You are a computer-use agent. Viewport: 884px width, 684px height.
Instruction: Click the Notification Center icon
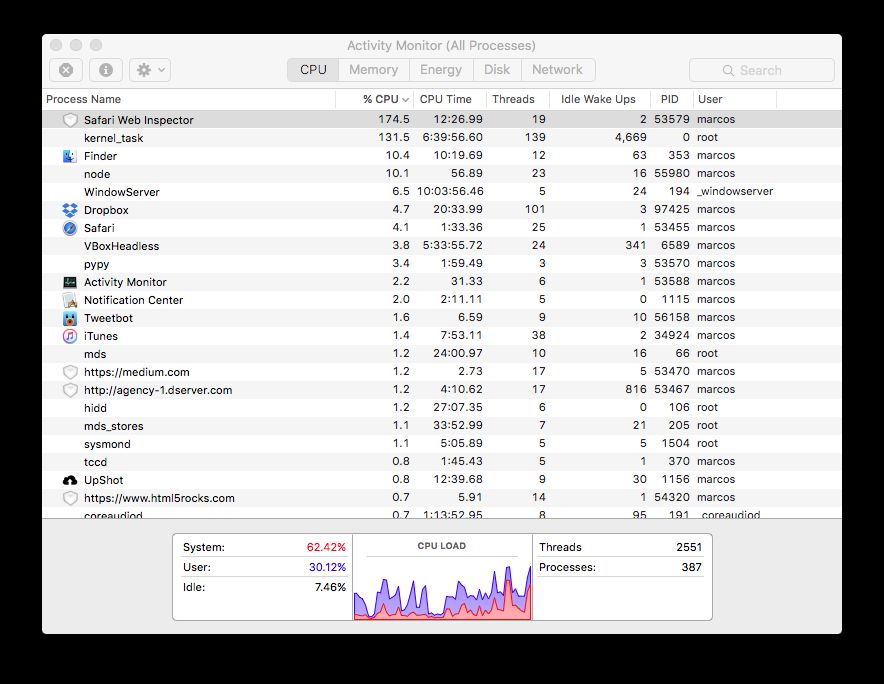pos(70,300)
